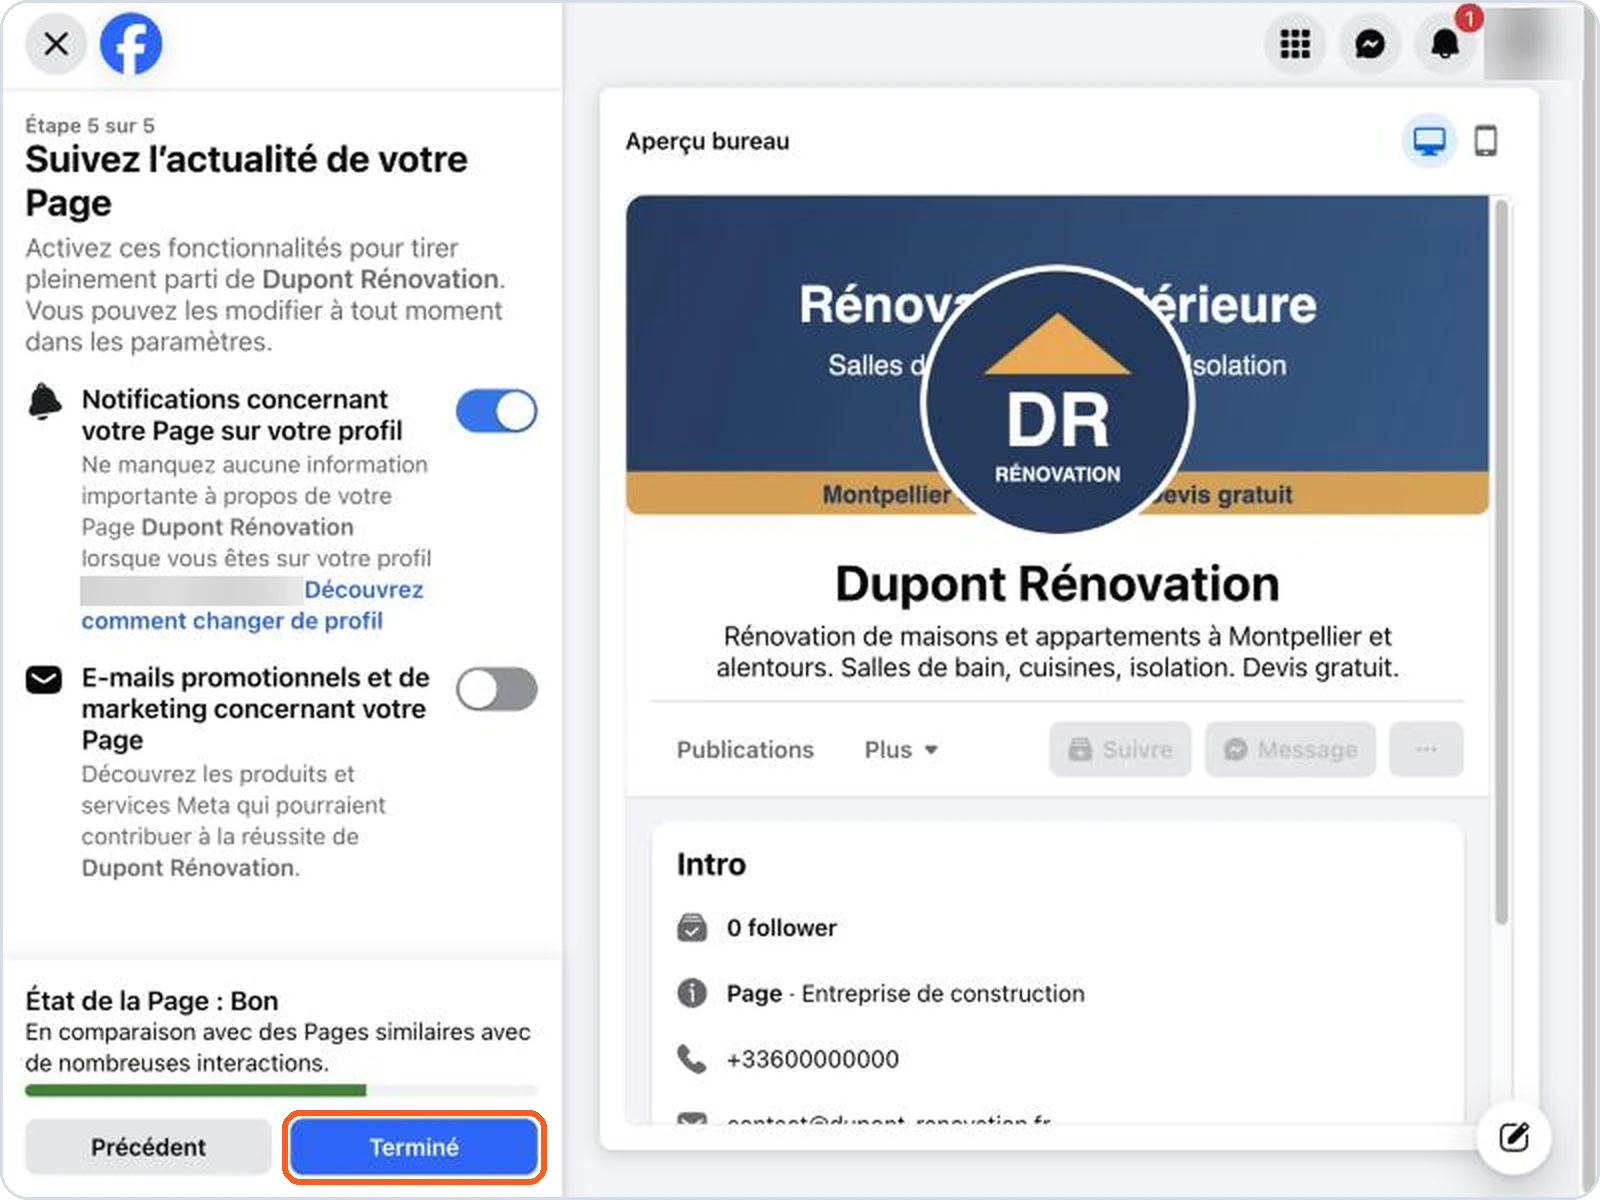Select the Publications tab
The image size is (1600, 1200).
pyautogui.click(x=745, y=750)
